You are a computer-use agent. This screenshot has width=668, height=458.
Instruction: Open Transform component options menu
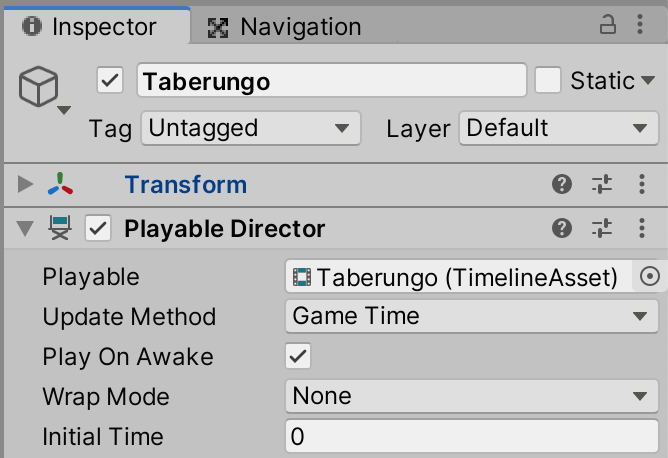[642, 184]
